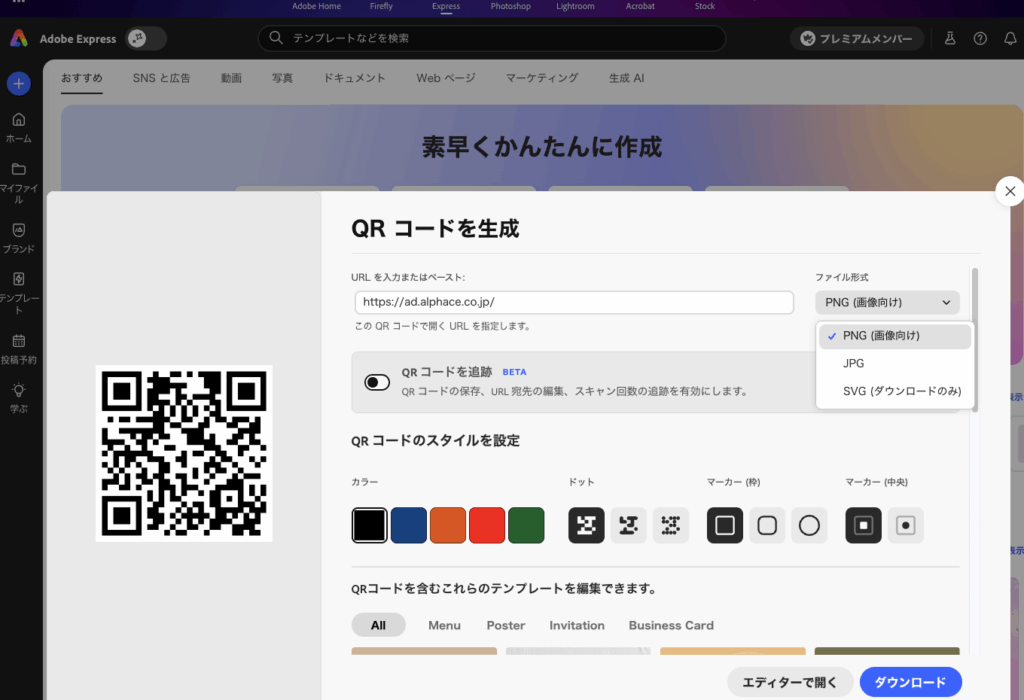Click the help question mark icon
Viewport: 1024px width, 700px height.
point(980,38)
